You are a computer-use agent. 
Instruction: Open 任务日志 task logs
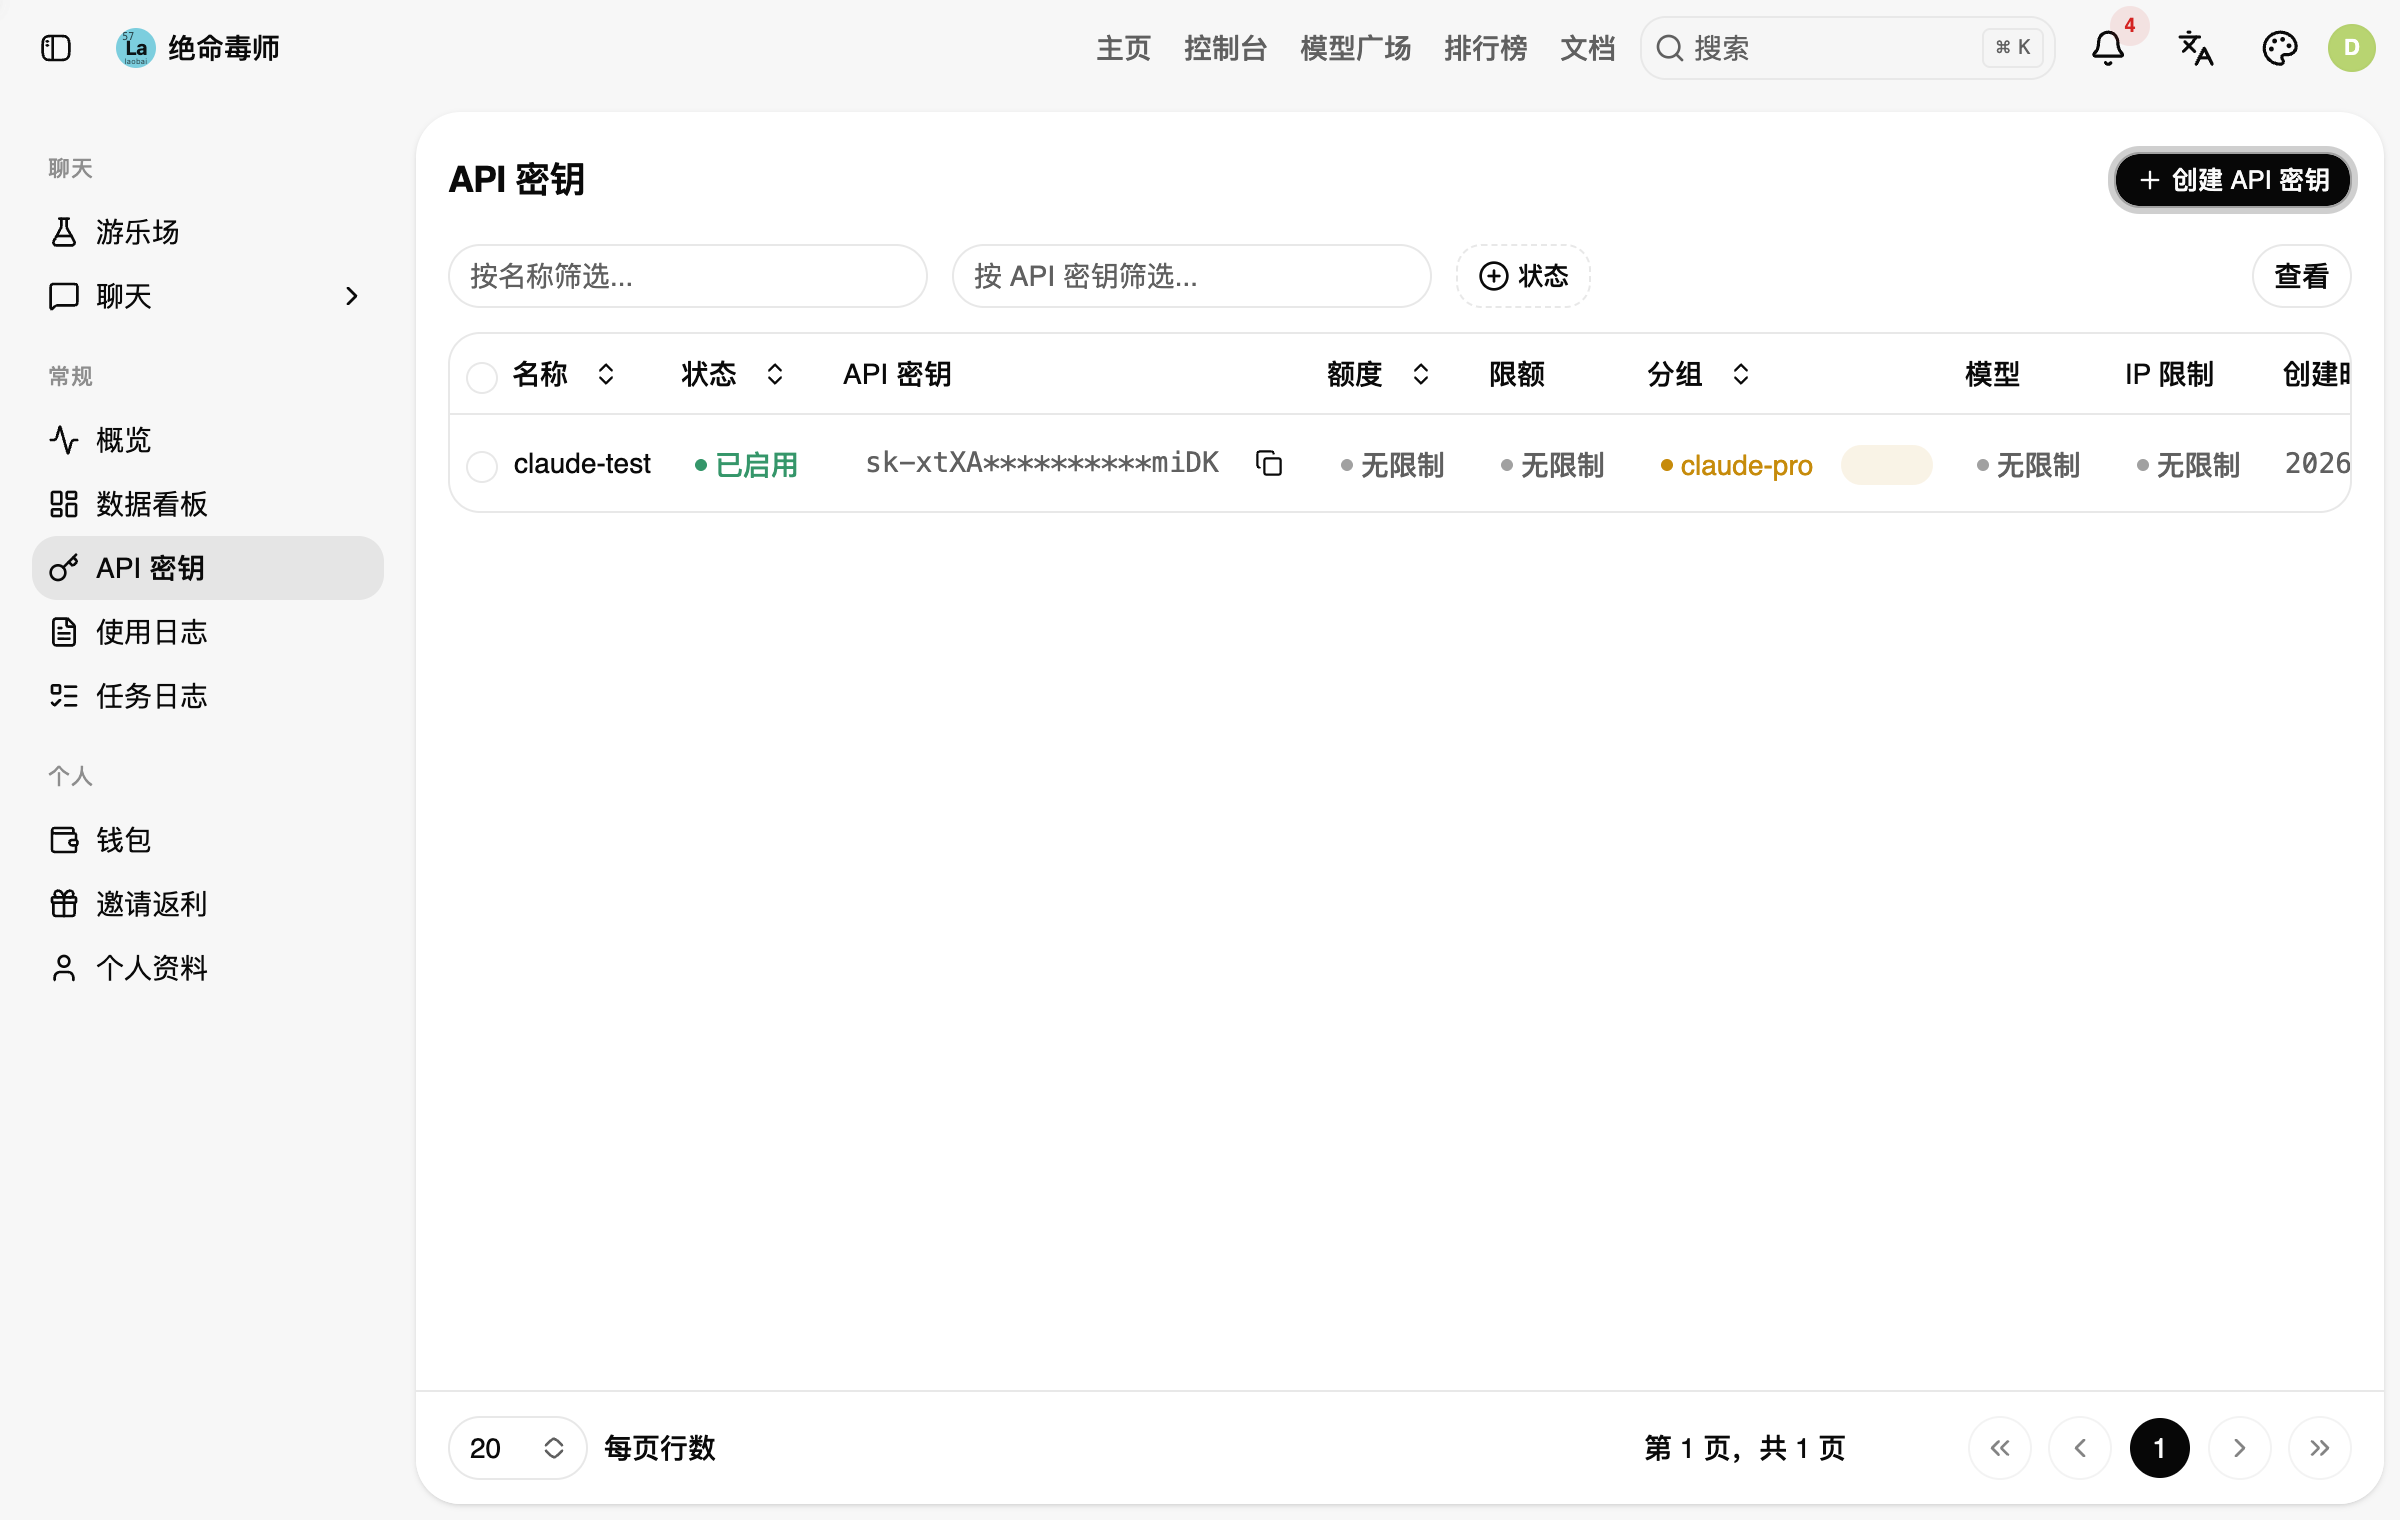click(208, 696)
